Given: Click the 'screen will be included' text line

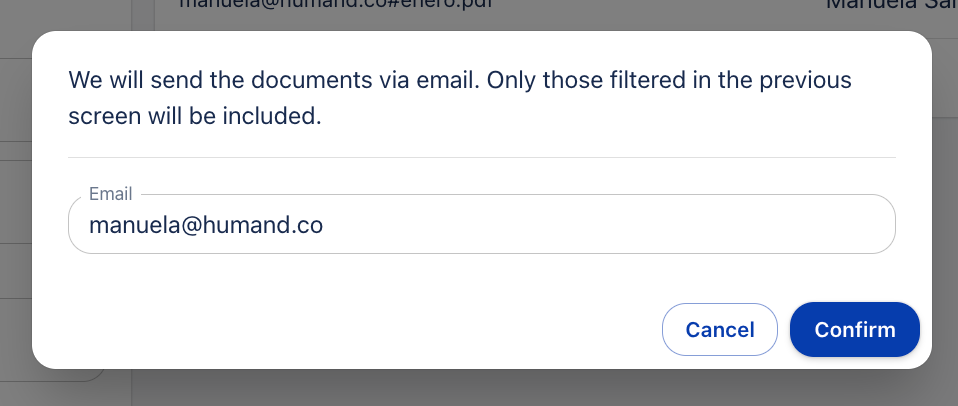Looking at the screenshot, I should (195, 116).
